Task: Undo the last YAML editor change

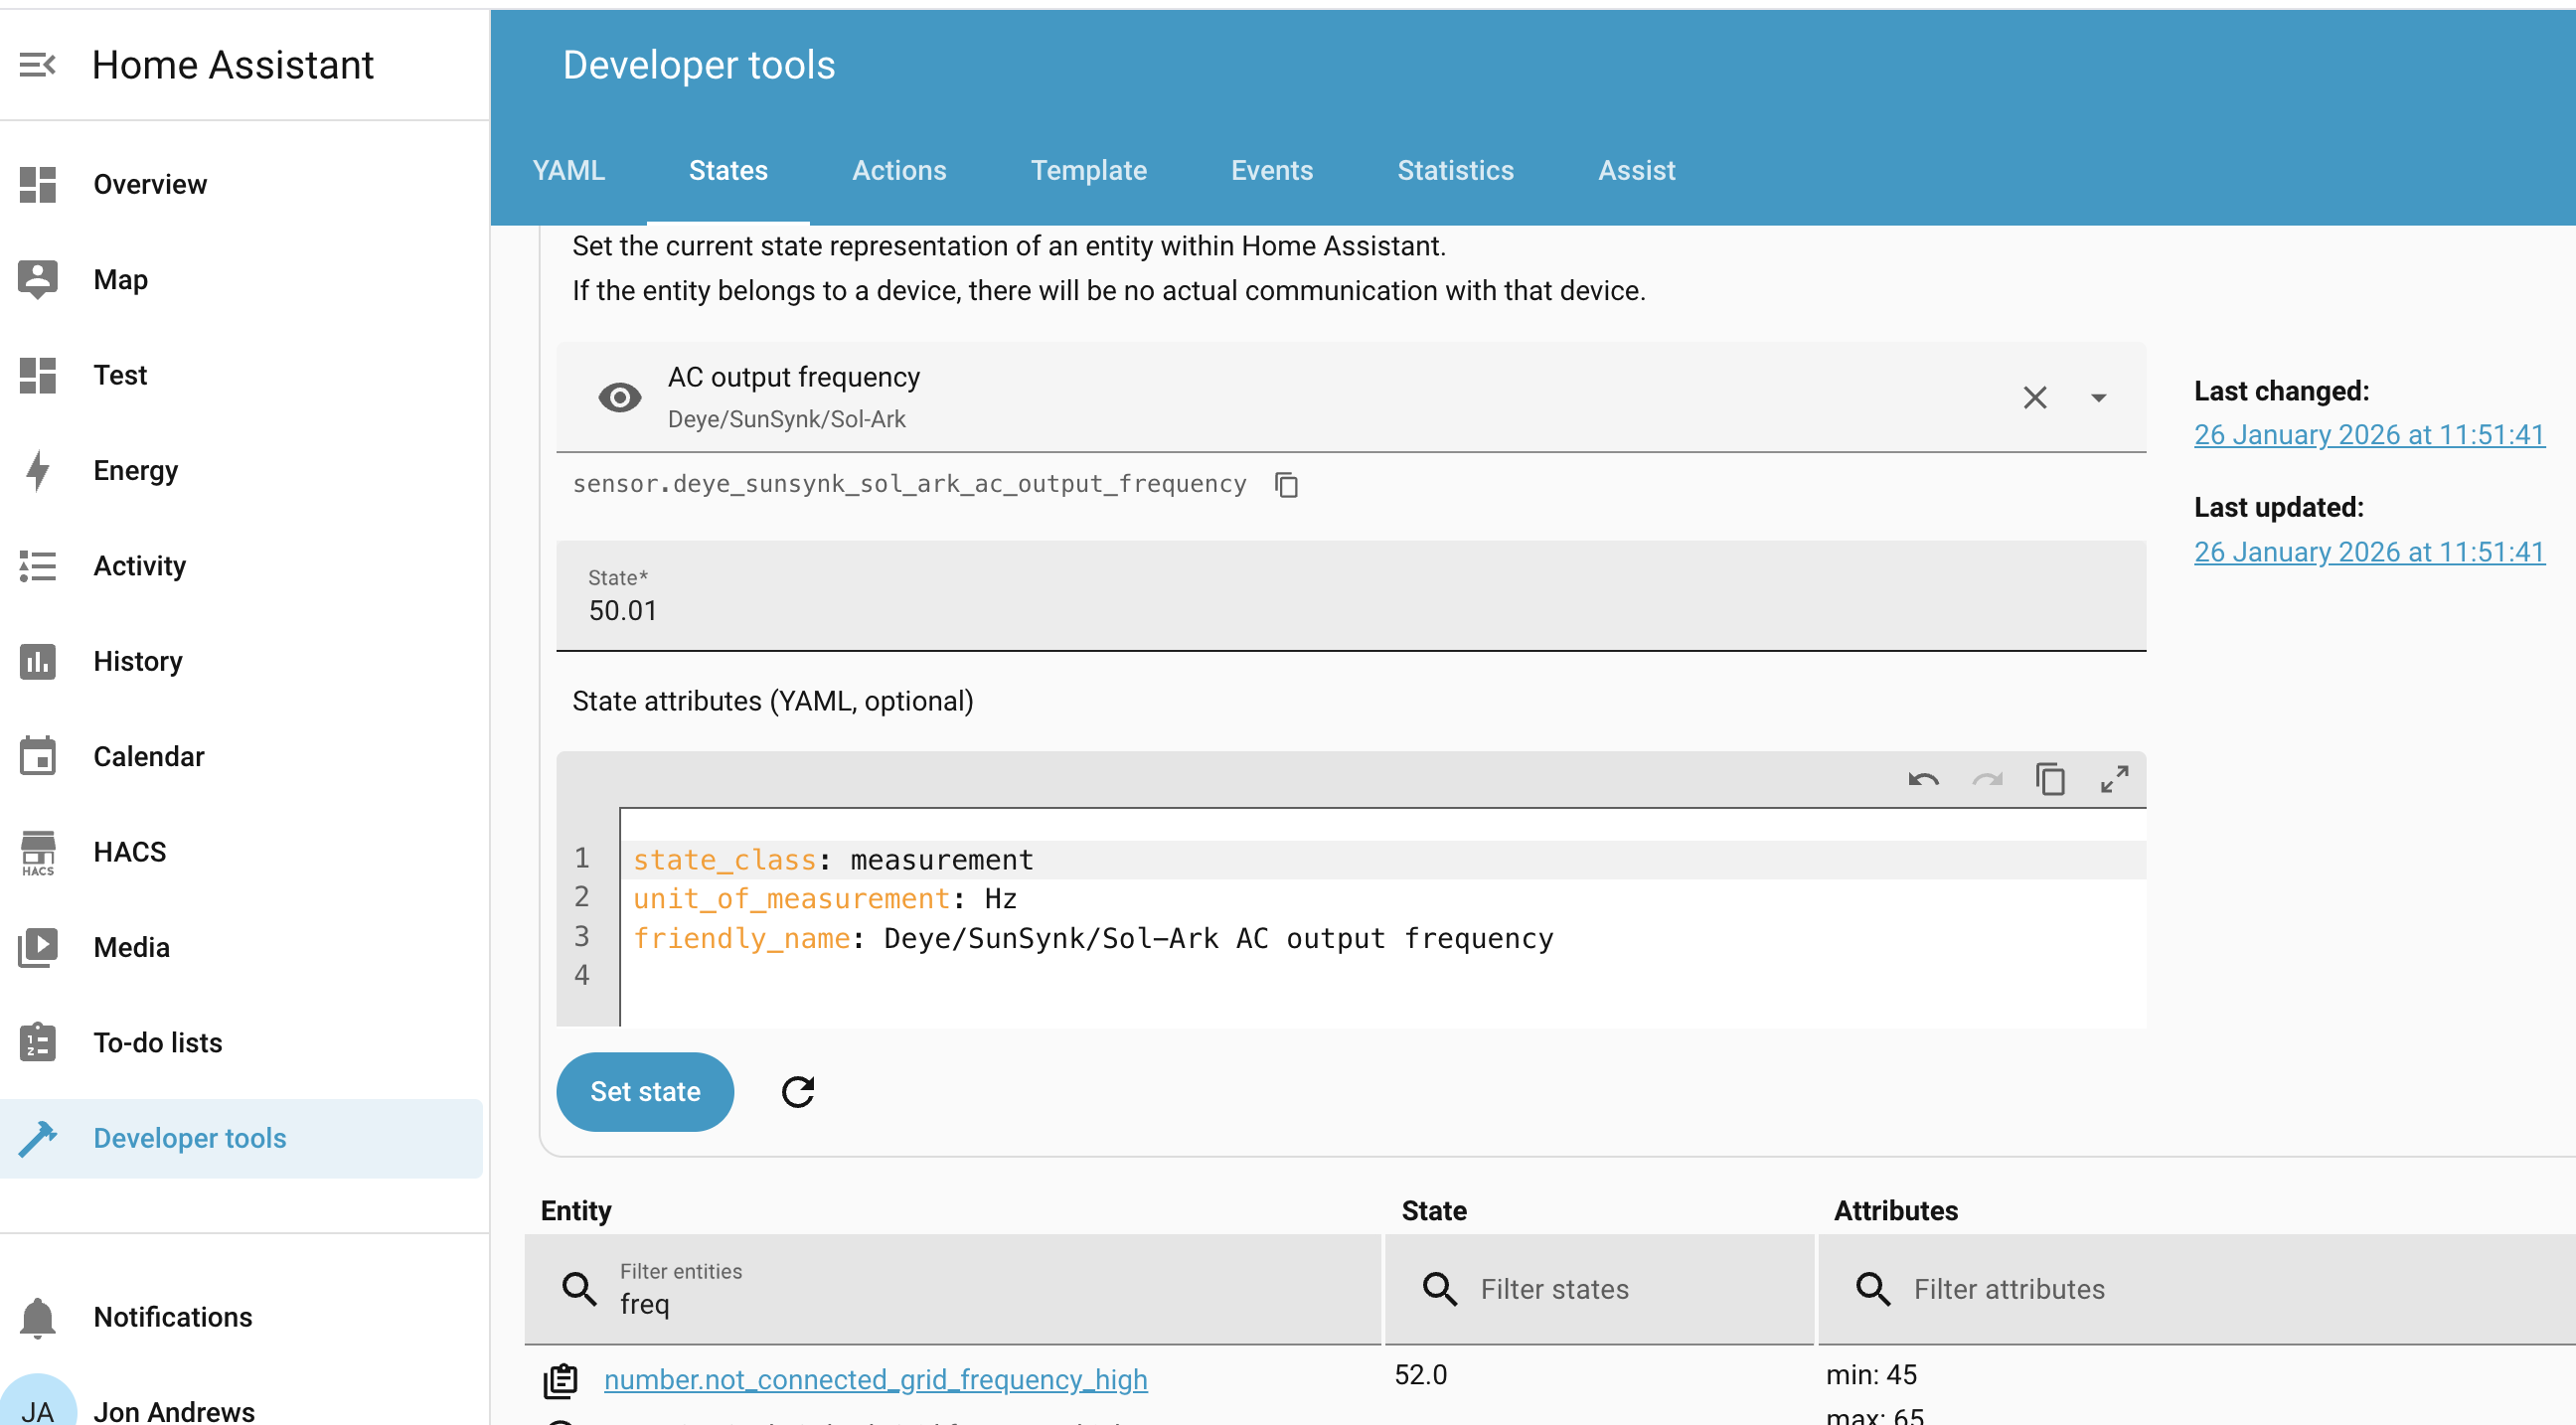Action: (1923, 779)
